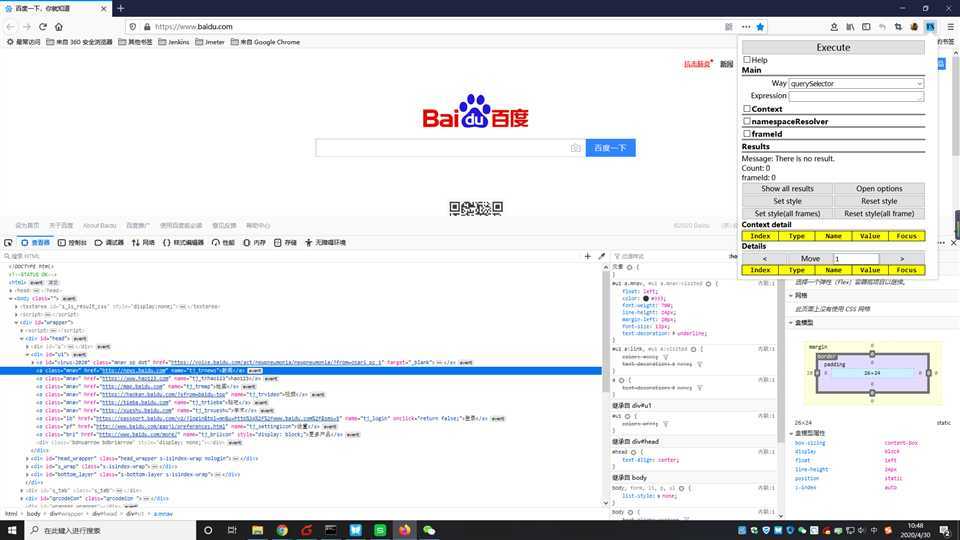Click camera icon in Baidu search box
The image size is (960, 540).
click(x=576, y=148)
